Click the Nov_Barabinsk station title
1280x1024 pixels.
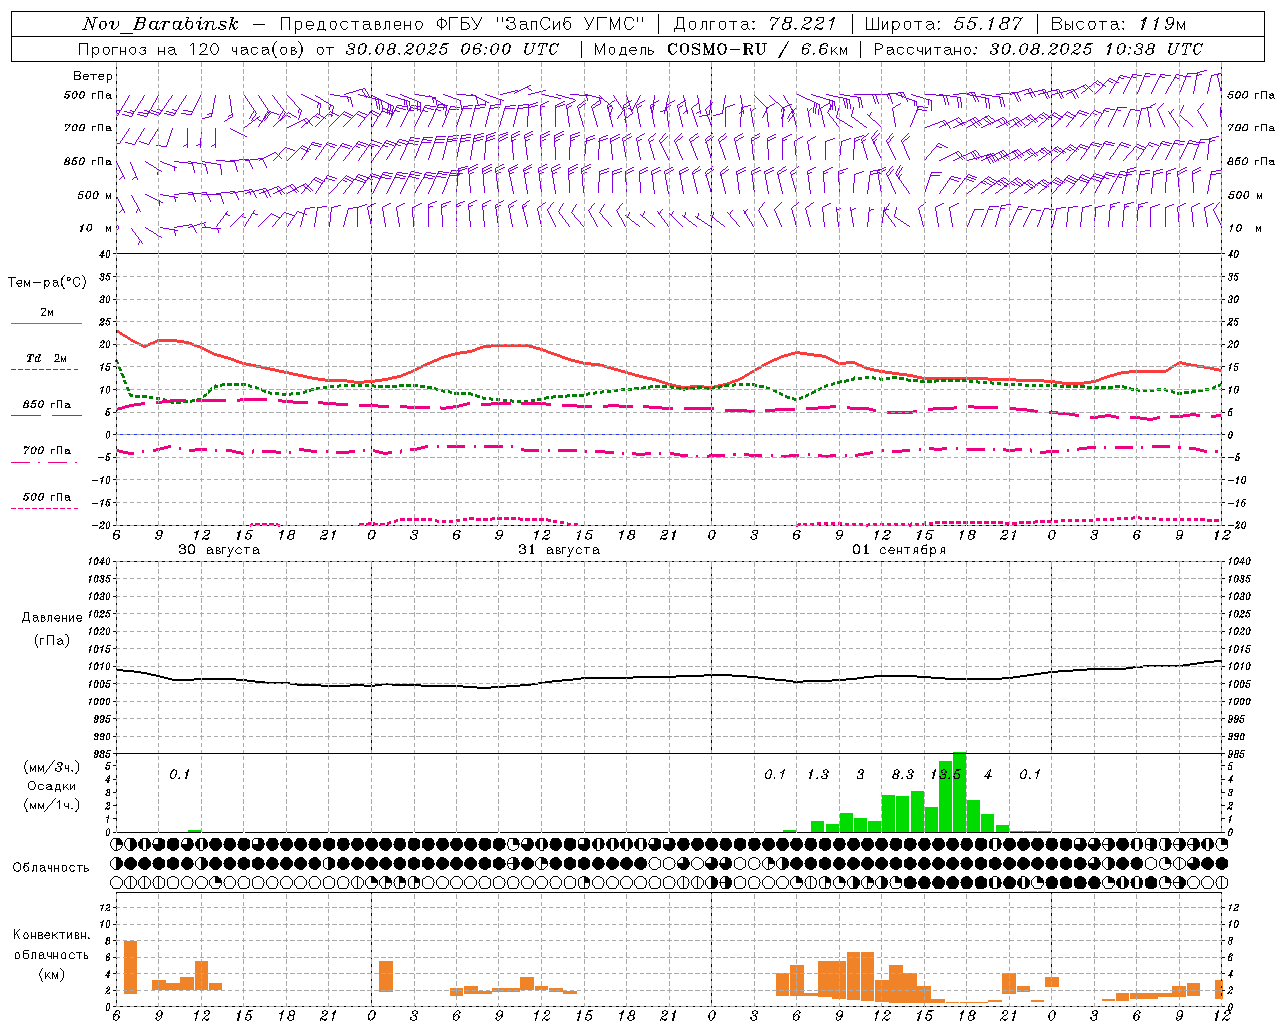pos(160,24)
